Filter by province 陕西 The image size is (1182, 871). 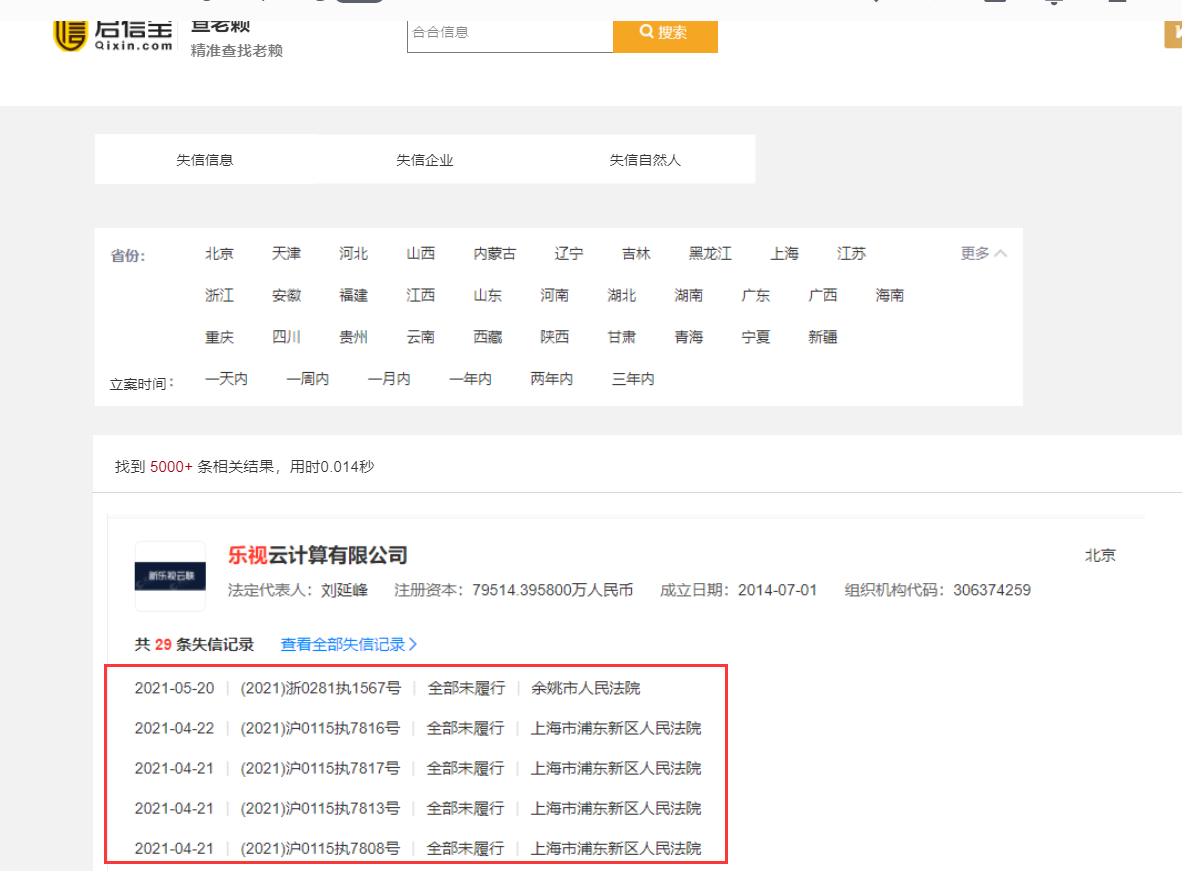pos(555,337)
